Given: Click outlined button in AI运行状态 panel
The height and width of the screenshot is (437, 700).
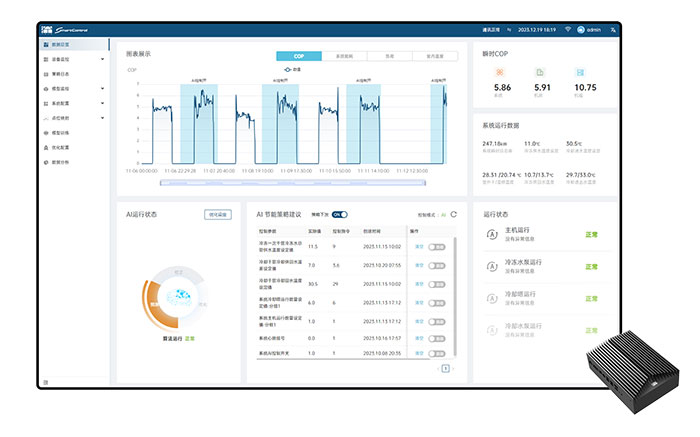Looking at the screenshot, I should (x=218, y=215).
